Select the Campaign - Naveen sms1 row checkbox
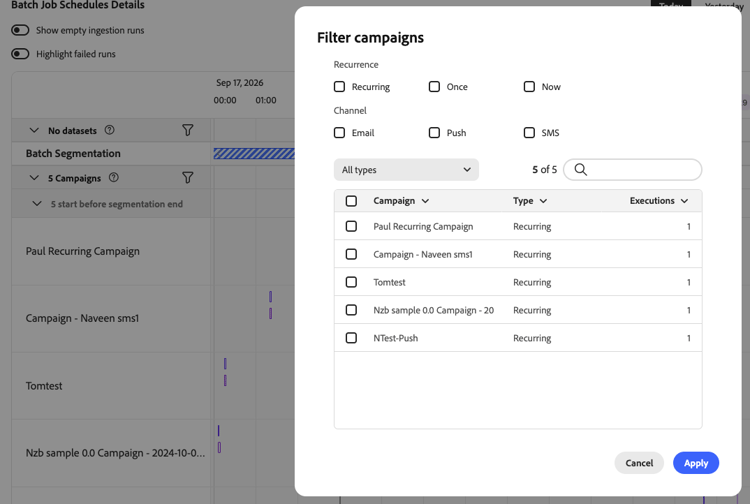 tap(351, 254)
